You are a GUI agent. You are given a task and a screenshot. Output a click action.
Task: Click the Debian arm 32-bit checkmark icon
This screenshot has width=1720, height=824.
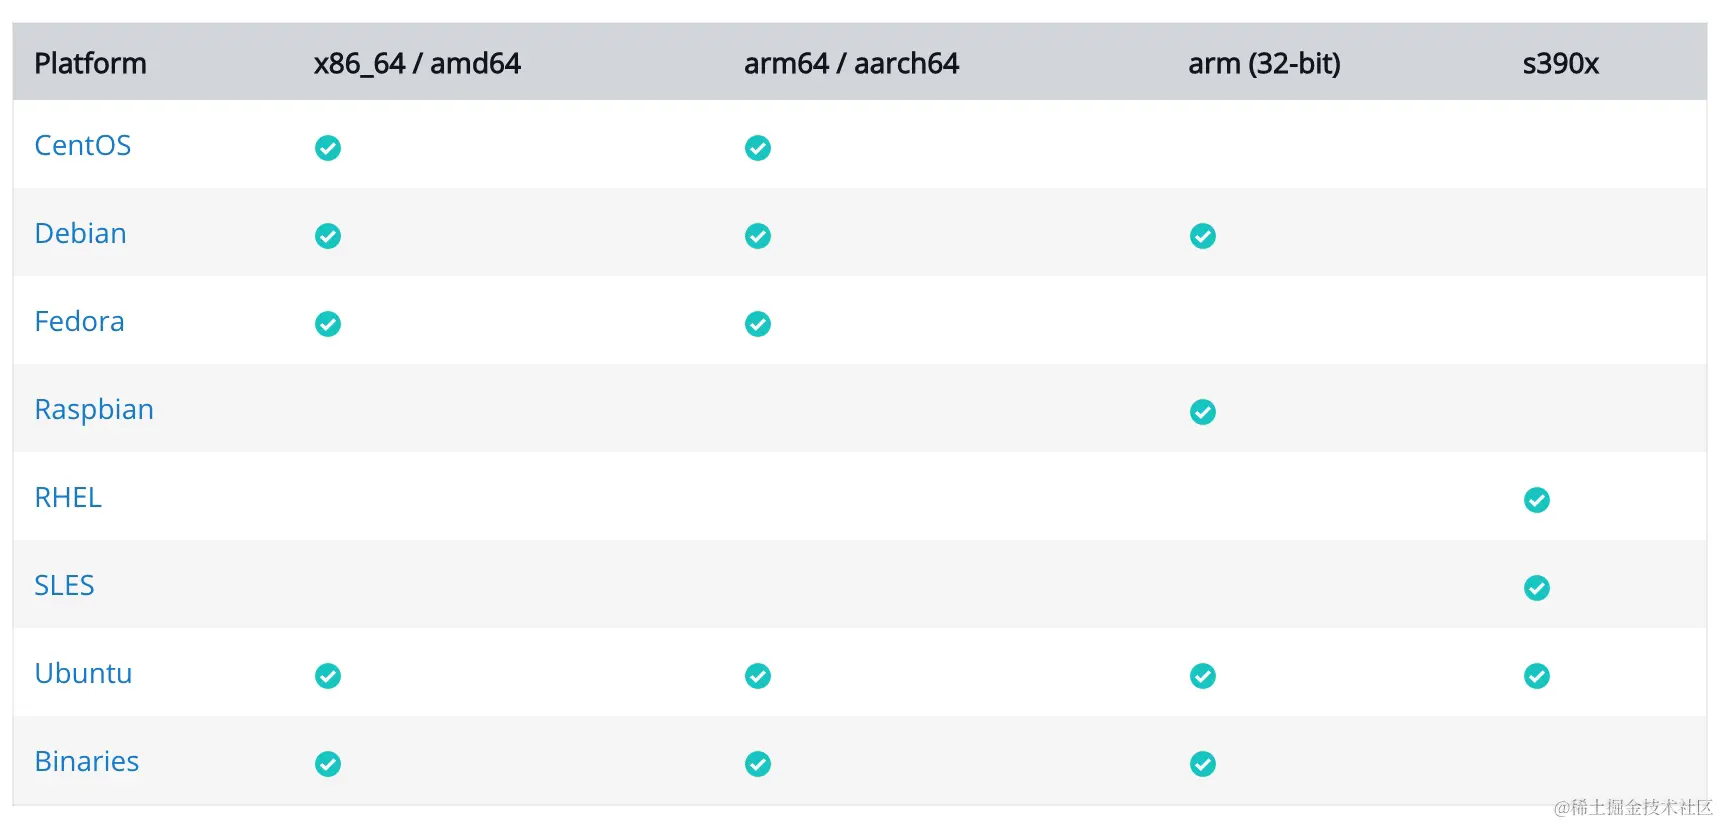pos(1203,236)
